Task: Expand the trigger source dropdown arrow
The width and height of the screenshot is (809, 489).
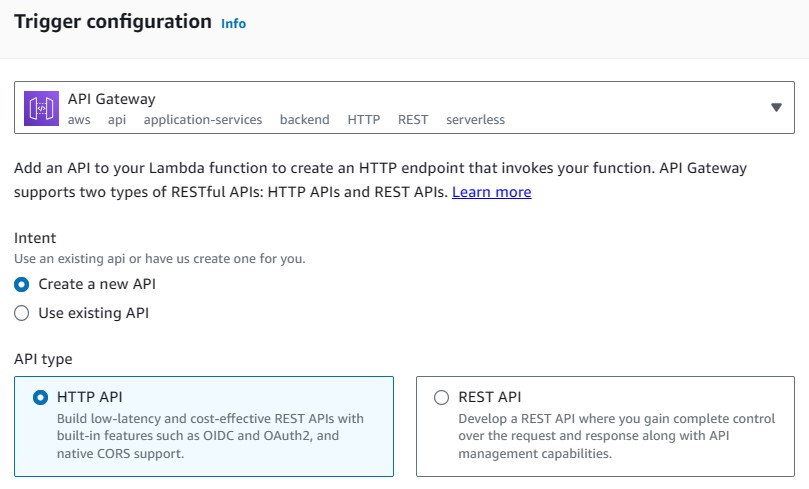Action: click(x=776, y=108)
